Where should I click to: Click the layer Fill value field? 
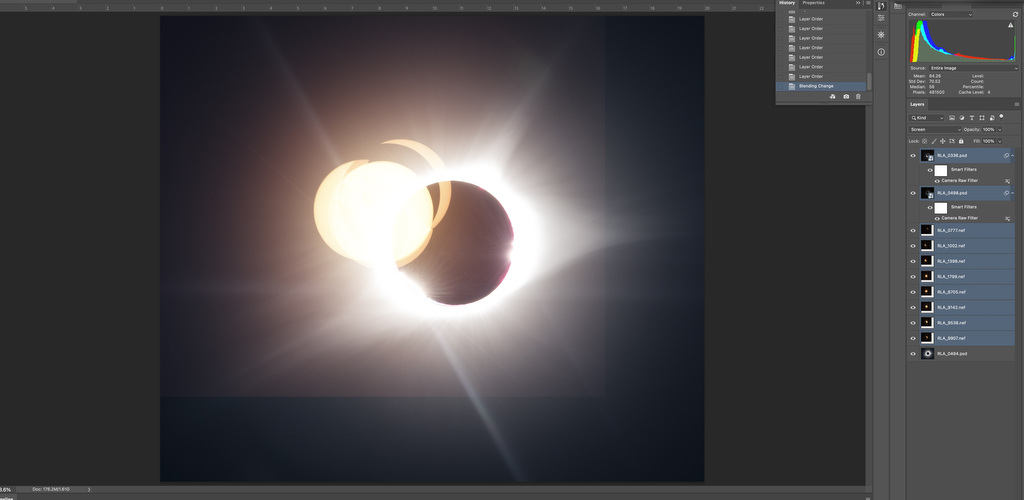(x=989, y=141)
